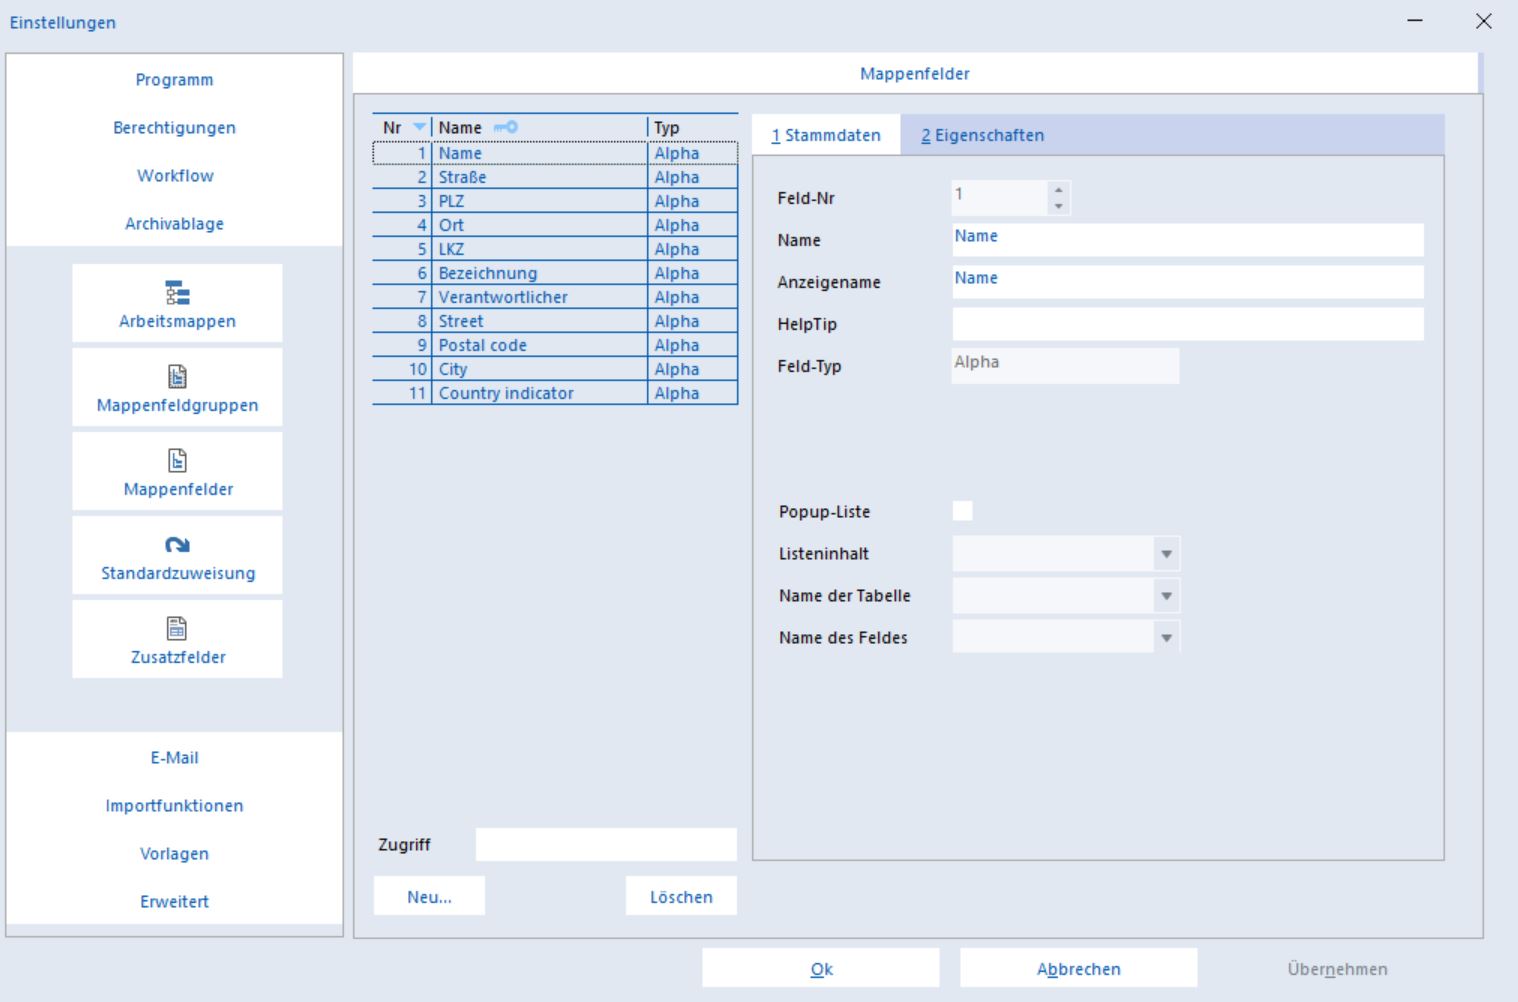
Task: Switch to the Eigenschaften tab
Action: point(983,135)
